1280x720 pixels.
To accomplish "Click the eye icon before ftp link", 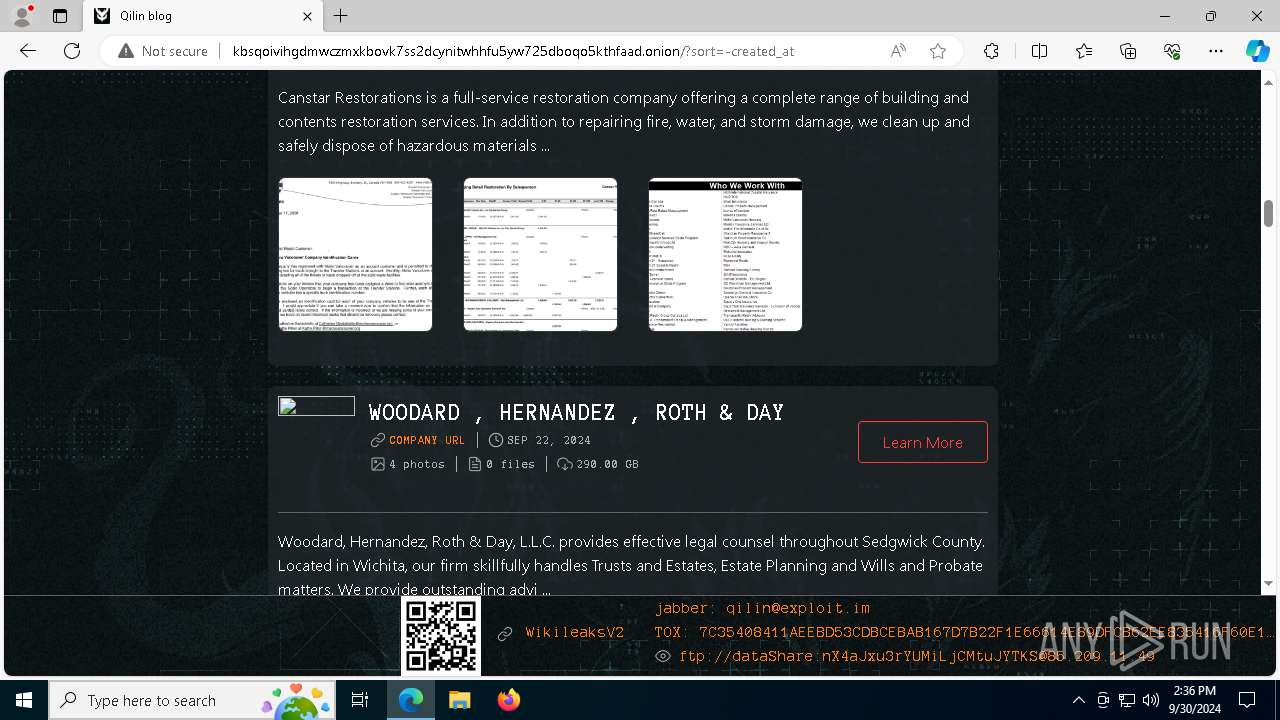I will click(x=662, y=656).
